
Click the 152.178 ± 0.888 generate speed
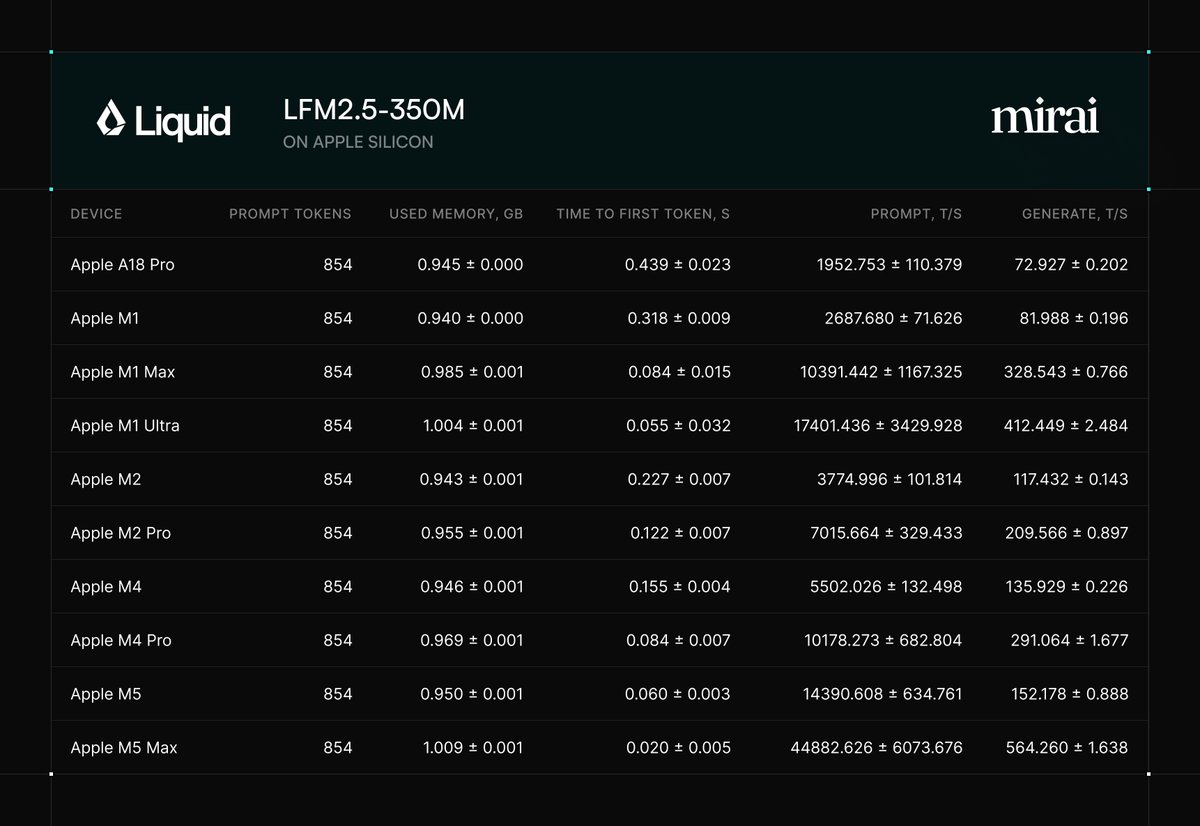click(x=1068, y=694)
